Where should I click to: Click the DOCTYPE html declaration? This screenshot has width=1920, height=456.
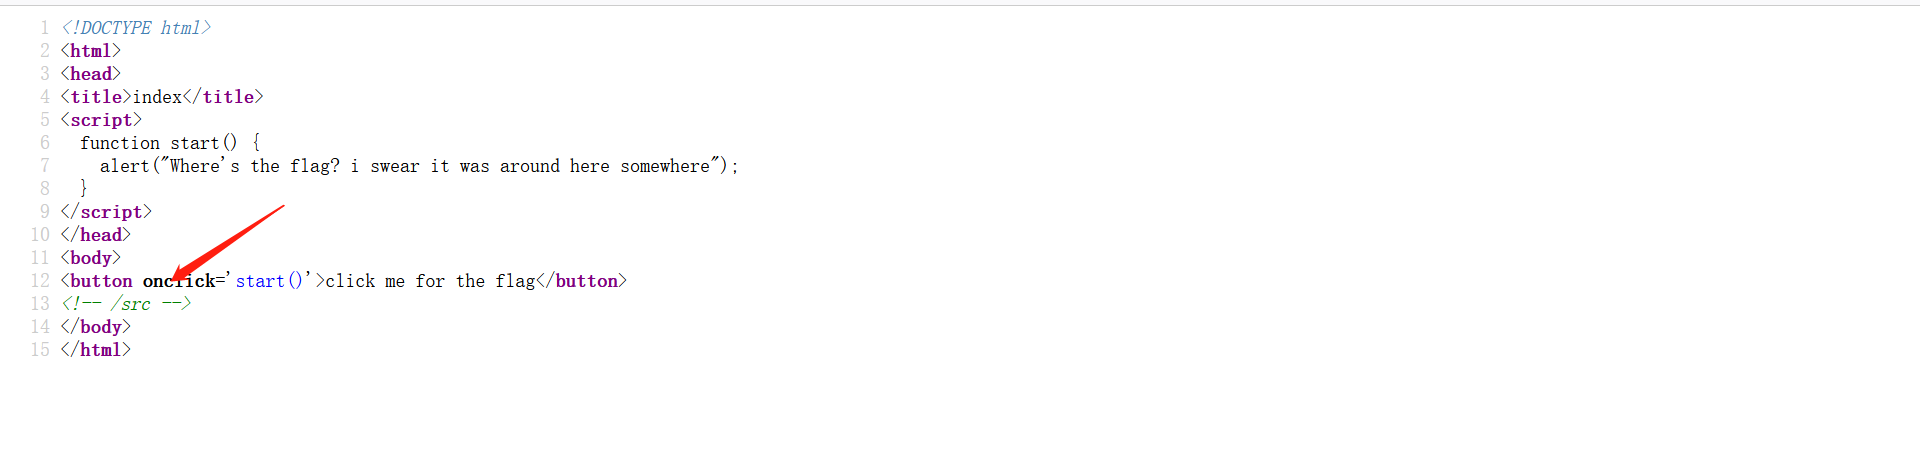click(136, 28)
